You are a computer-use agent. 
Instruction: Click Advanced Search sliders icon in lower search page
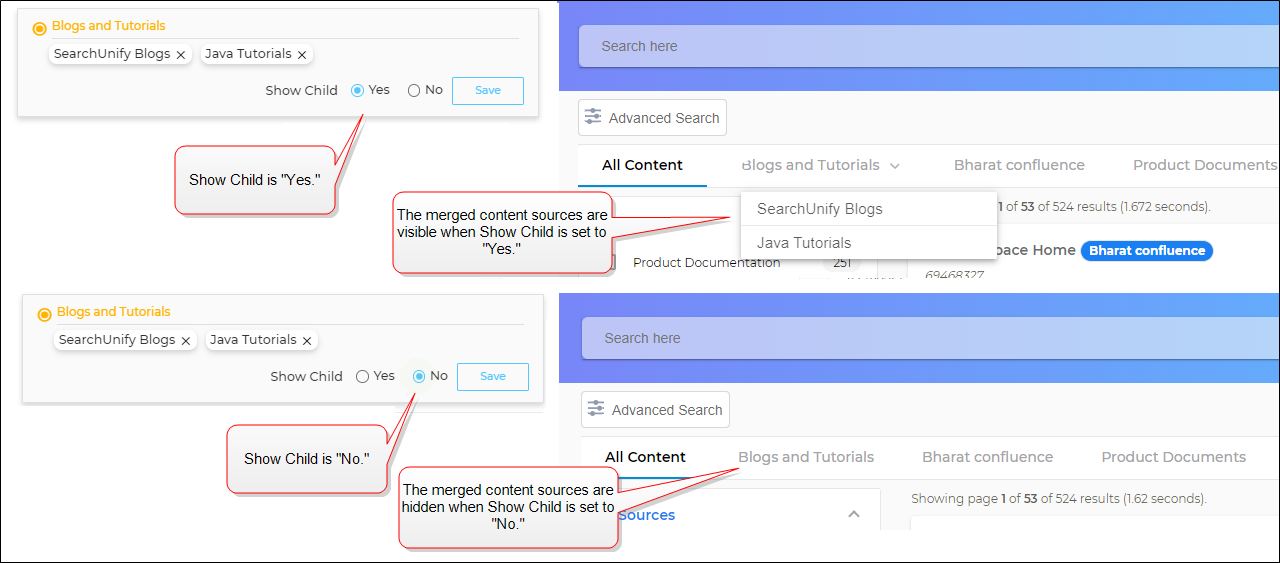pos(596,409)
